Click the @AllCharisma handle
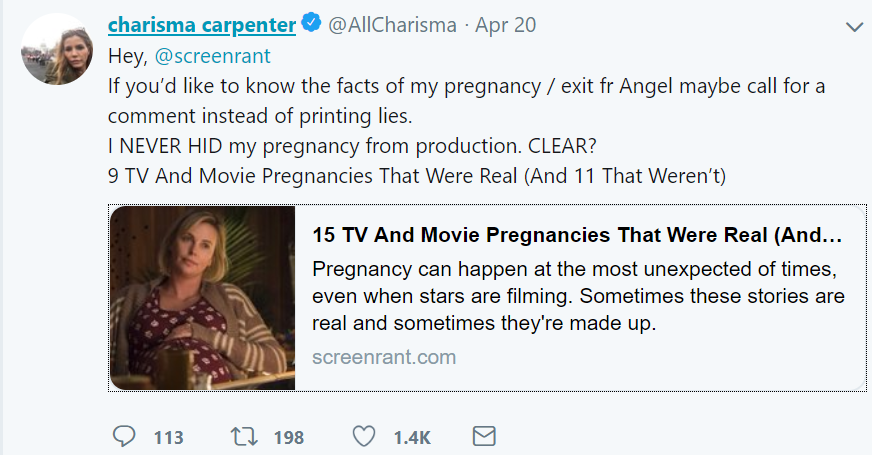The height and width of the screenshot is (455, 872). [x=393, y=25]
